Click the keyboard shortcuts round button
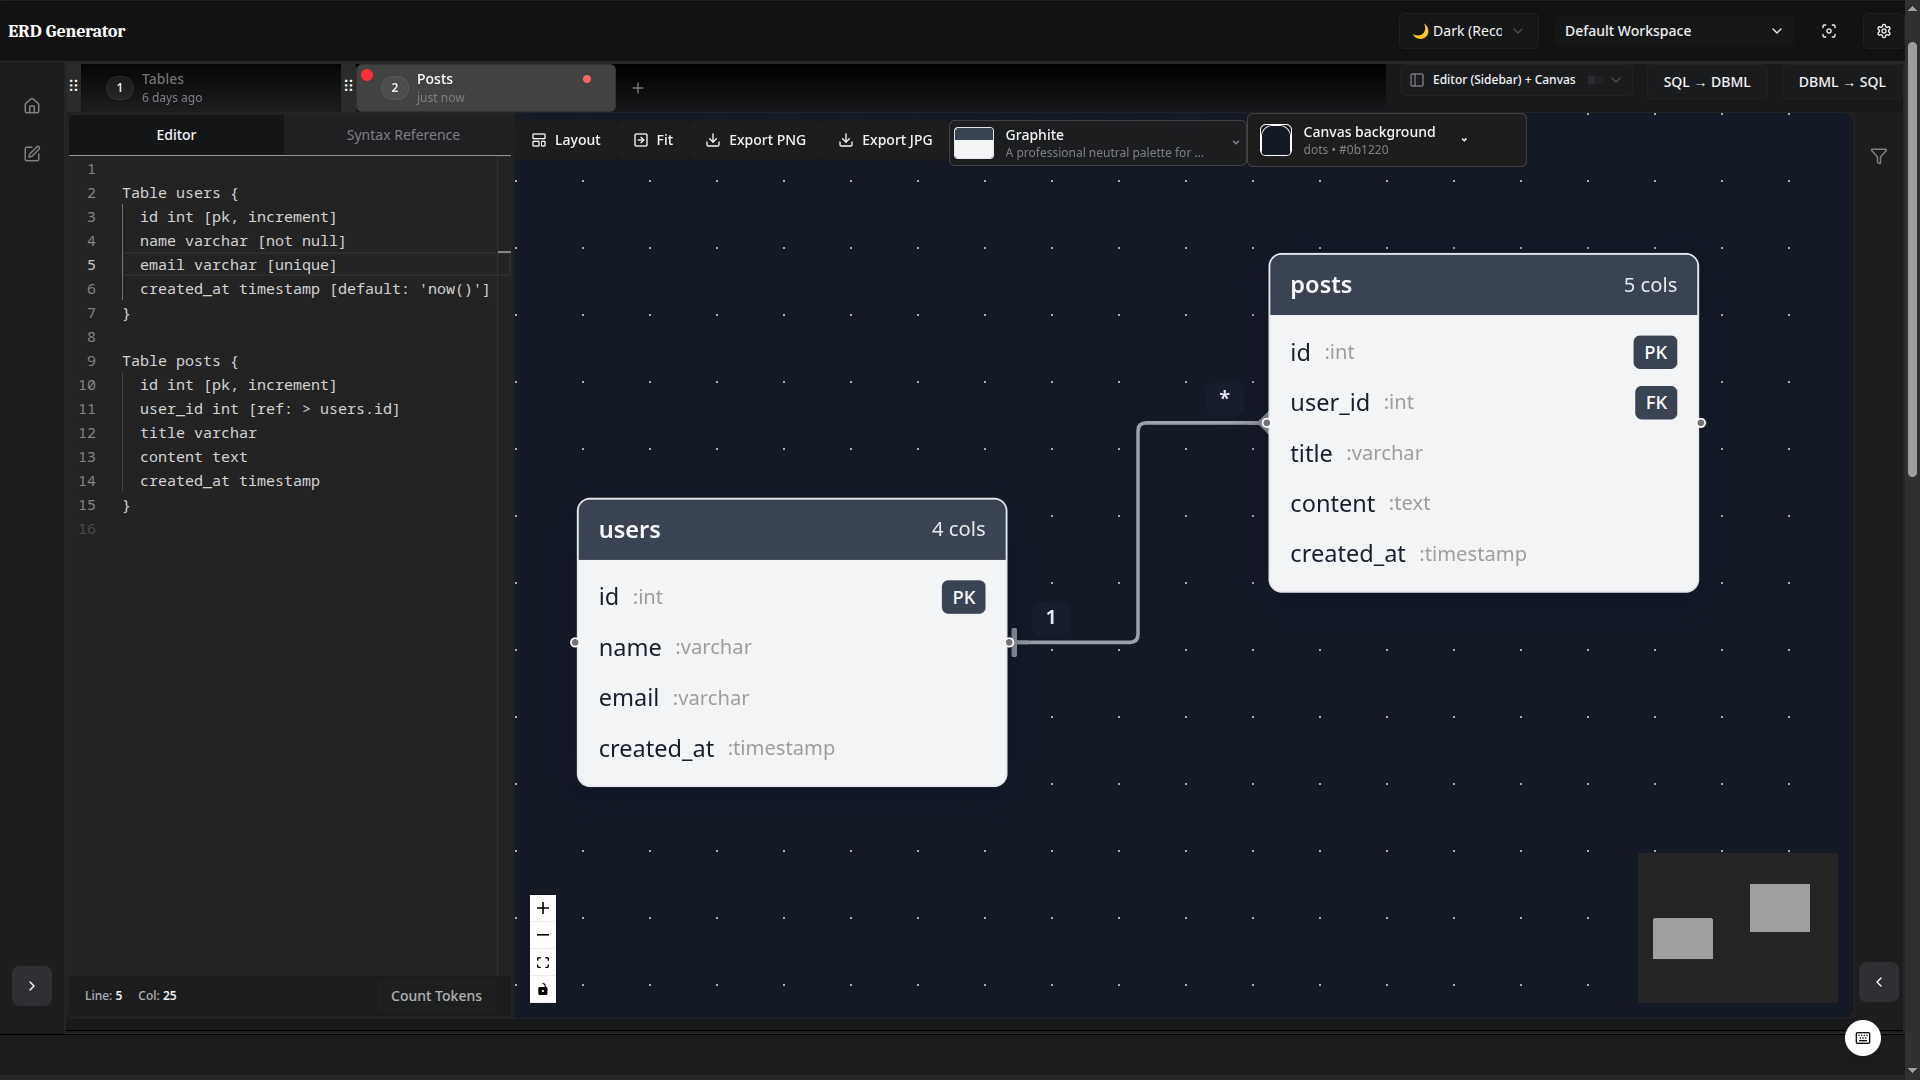1920x1080 pixels. (1862, 1038)
